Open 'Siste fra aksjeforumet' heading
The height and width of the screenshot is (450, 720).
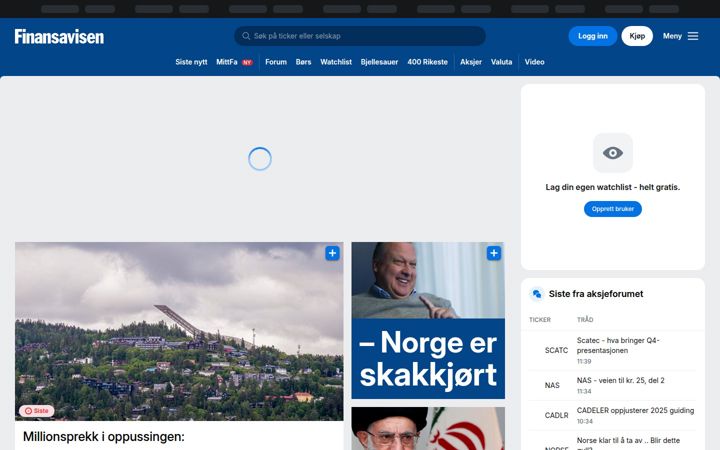596,294
